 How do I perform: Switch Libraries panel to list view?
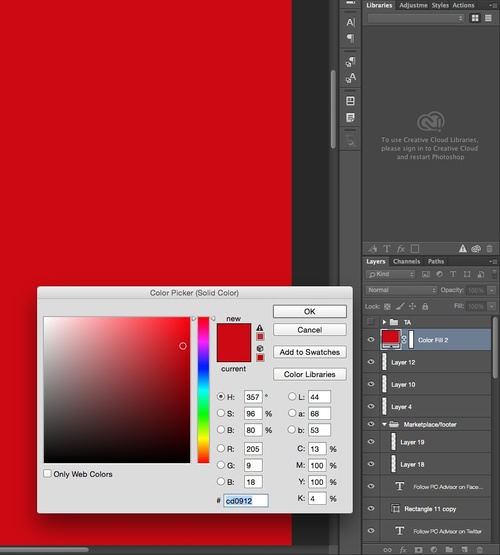[x=488, y=18]
